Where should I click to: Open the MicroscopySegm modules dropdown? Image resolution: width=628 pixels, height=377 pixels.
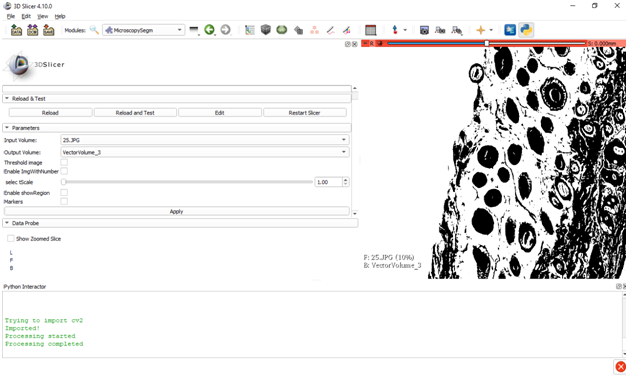pyautogui.click(x=143, y=30)
